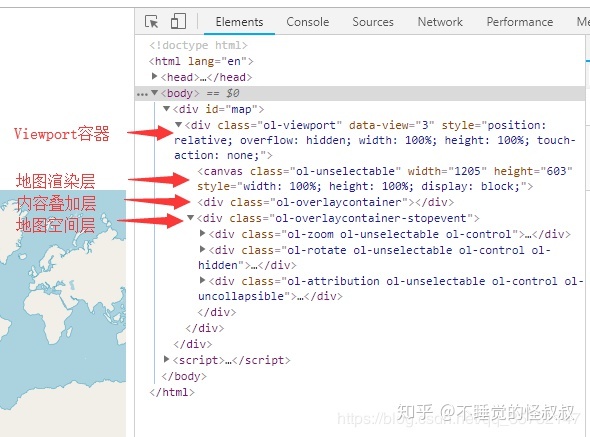Click the "ol-viewport" class value

pyautogui.click(x=299, y=125)
